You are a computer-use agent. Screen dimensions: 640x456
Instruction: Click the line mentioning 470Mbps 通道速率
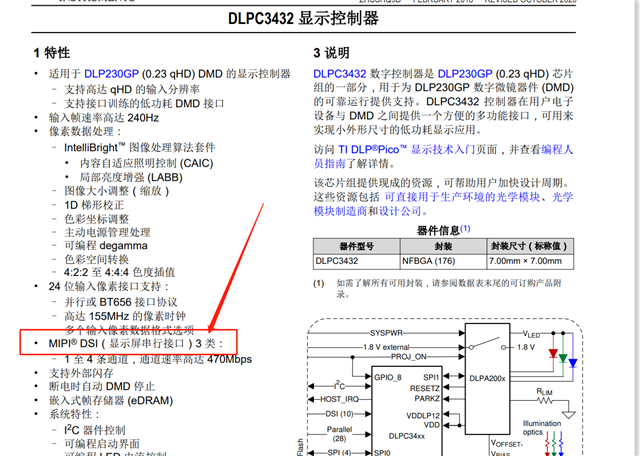pyautogui.click(x=158, y=360)
